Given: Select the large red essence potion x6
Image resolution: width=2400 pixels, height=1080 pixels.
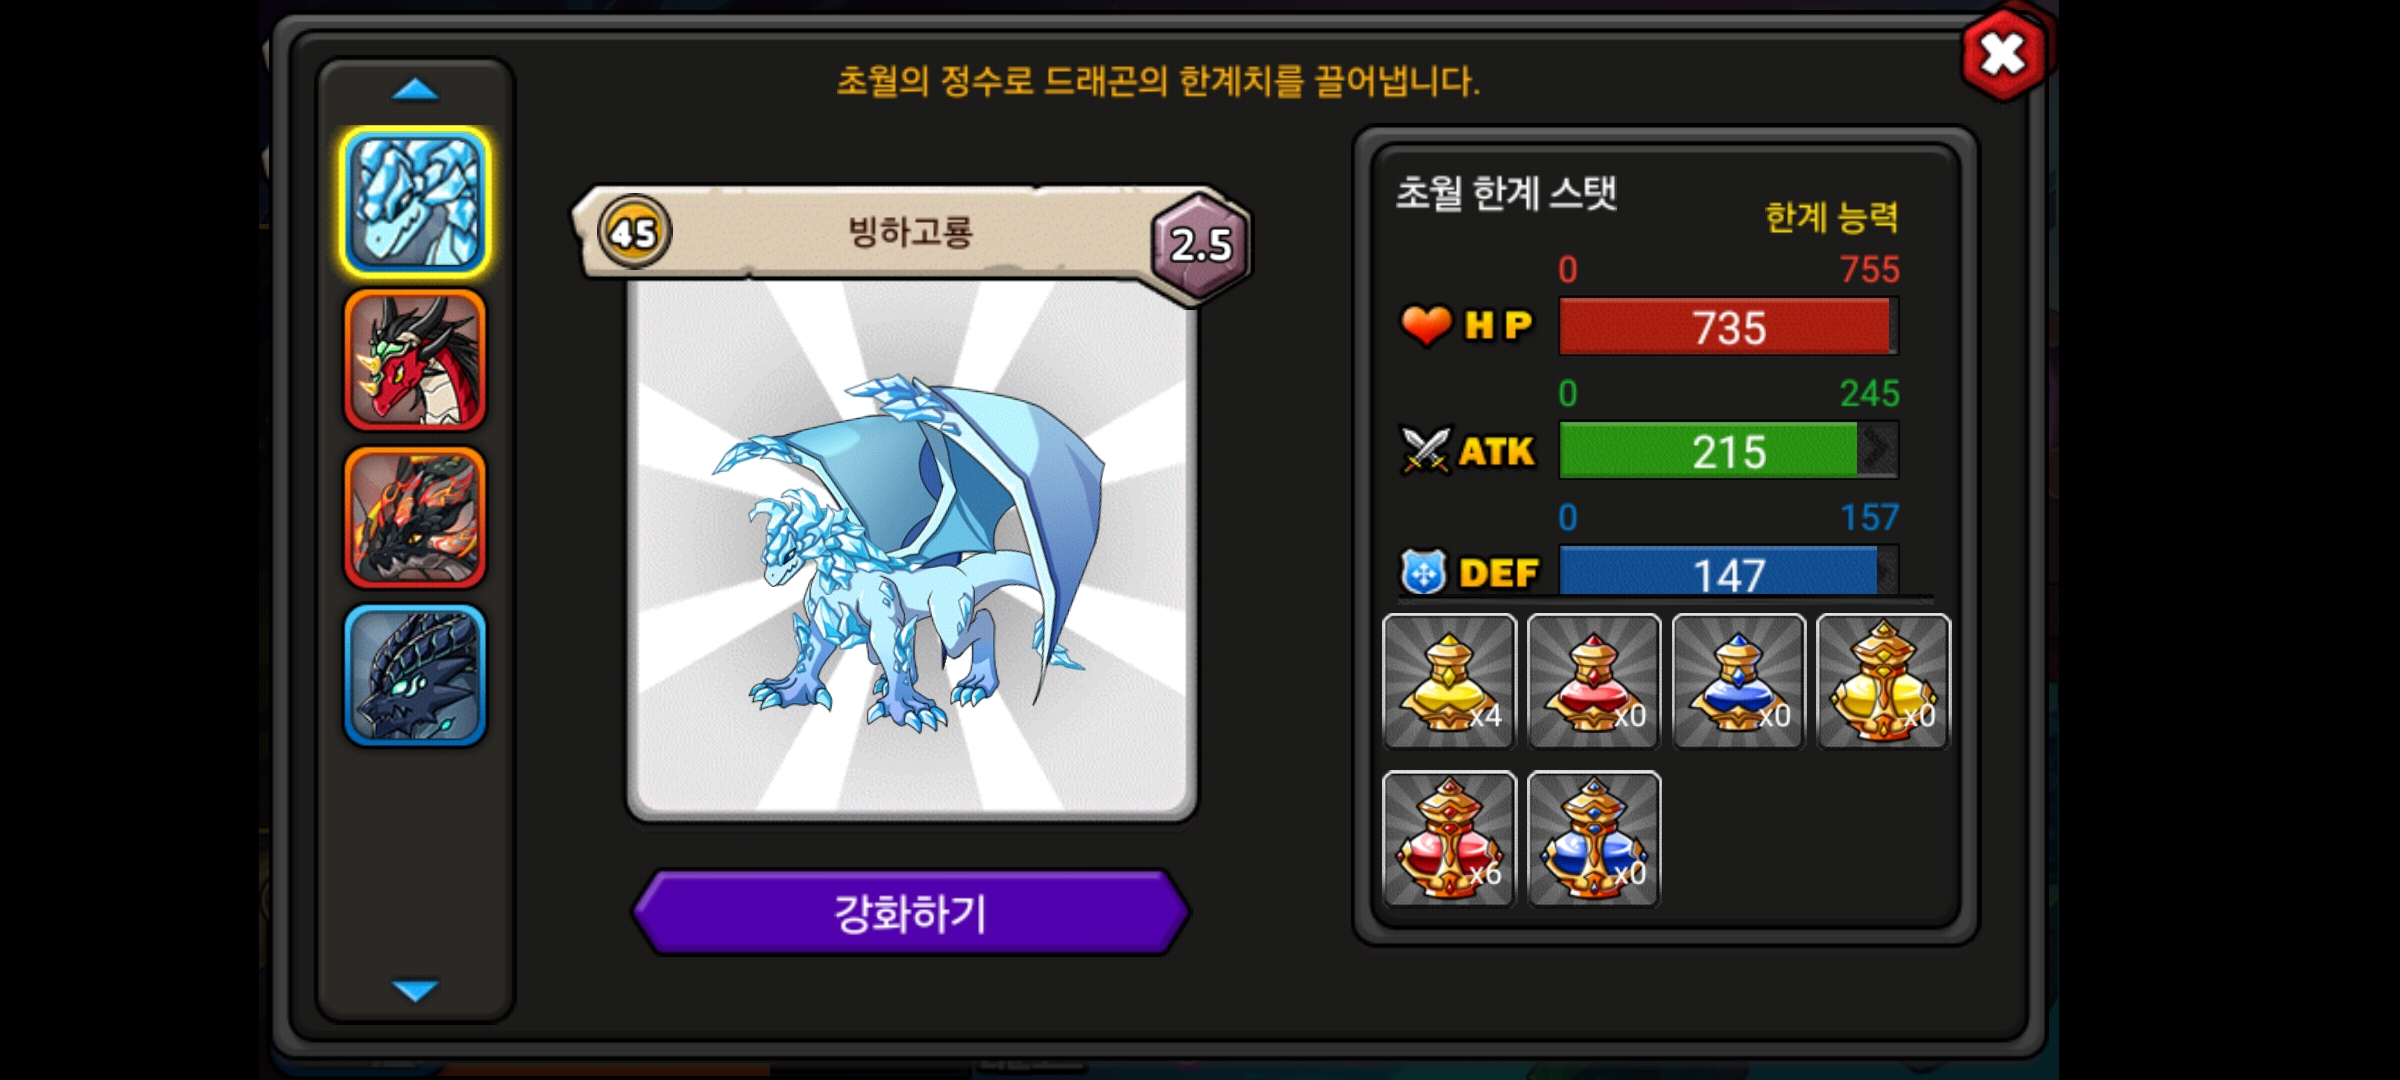Looking at the screenshot, I should (1449, 839).
